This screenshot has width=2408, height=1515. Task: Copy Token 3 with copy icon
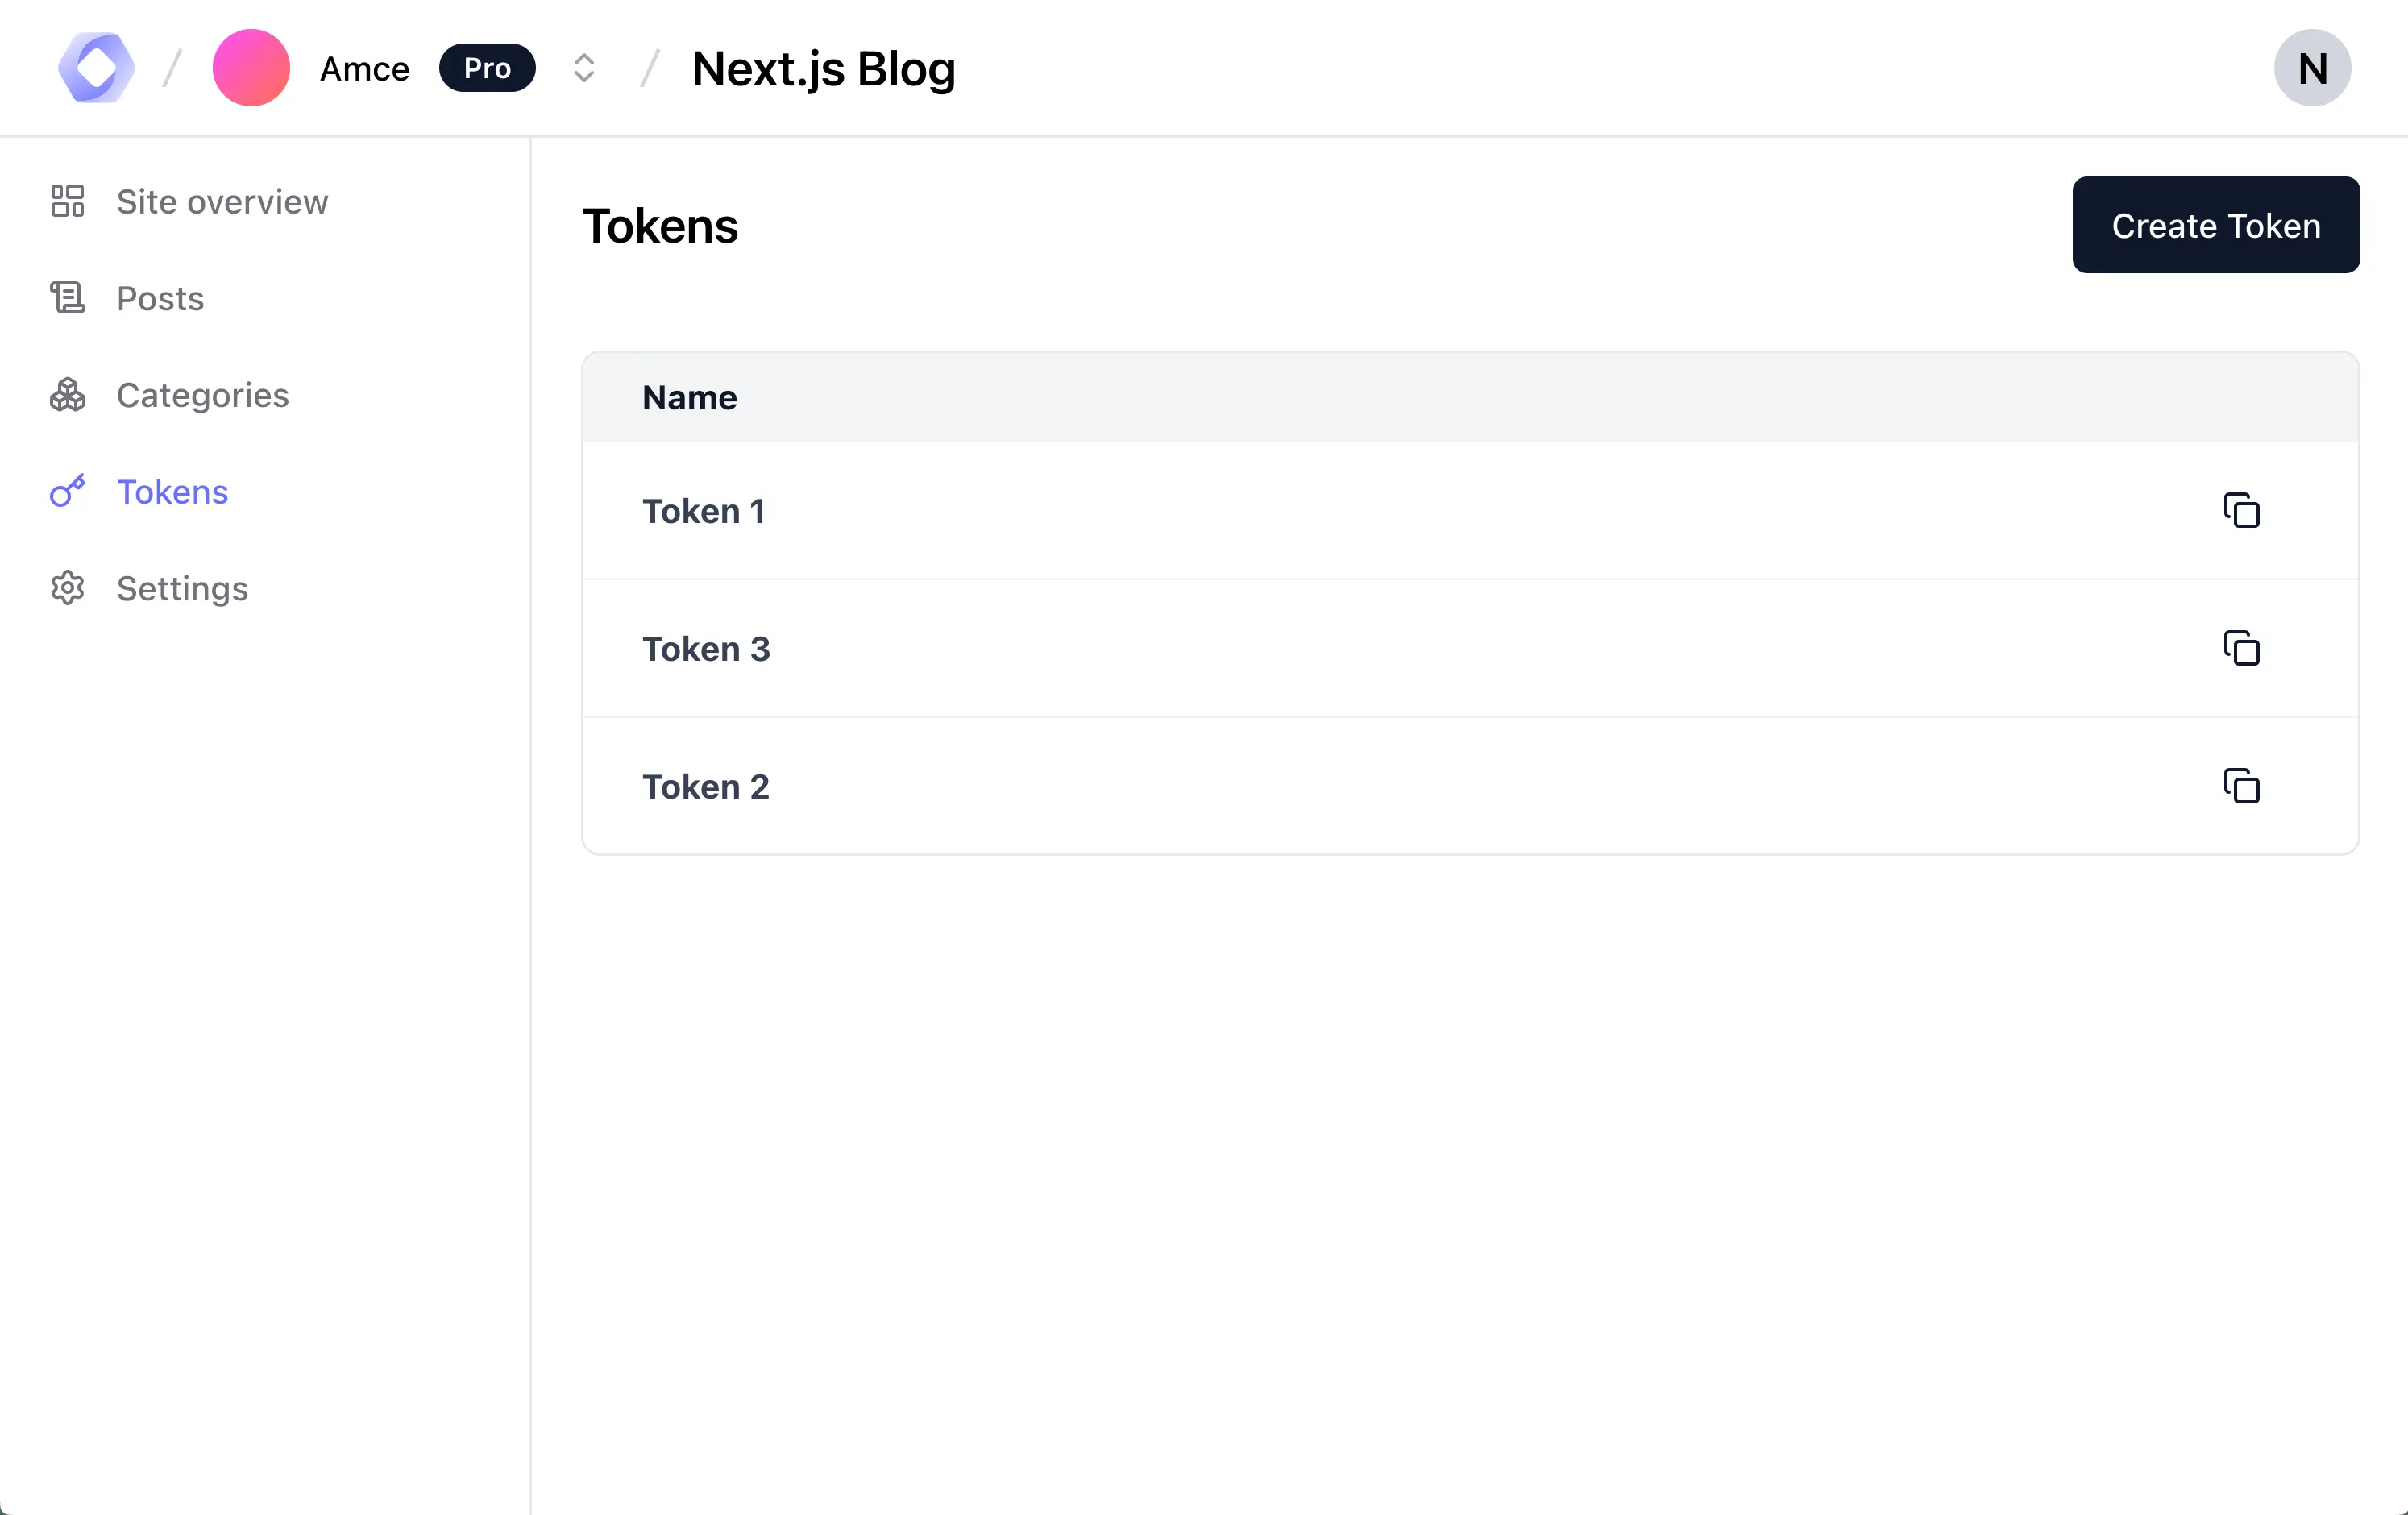pos(2241,649)
